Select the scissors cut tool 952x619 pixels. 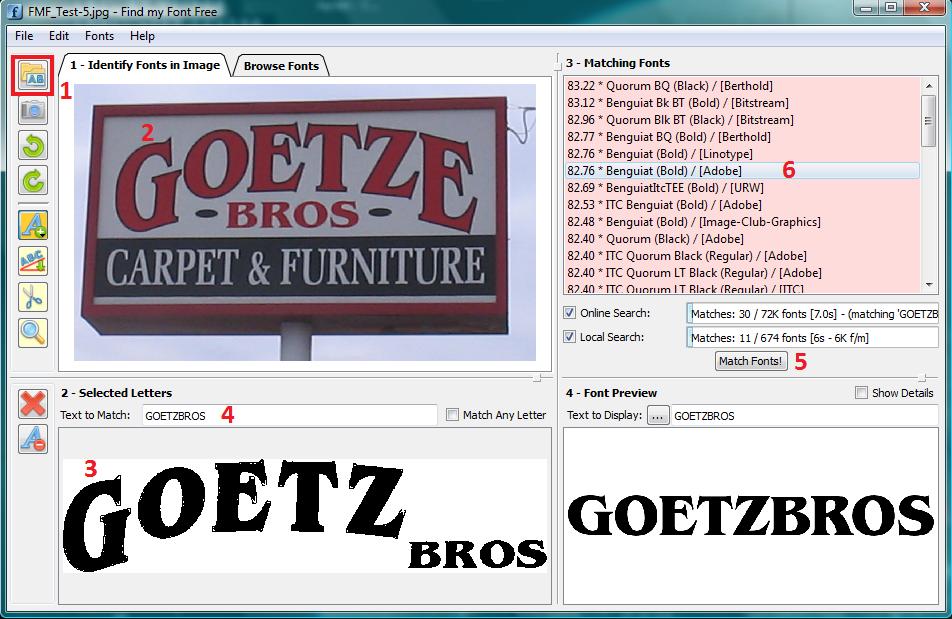pos(33,297)
